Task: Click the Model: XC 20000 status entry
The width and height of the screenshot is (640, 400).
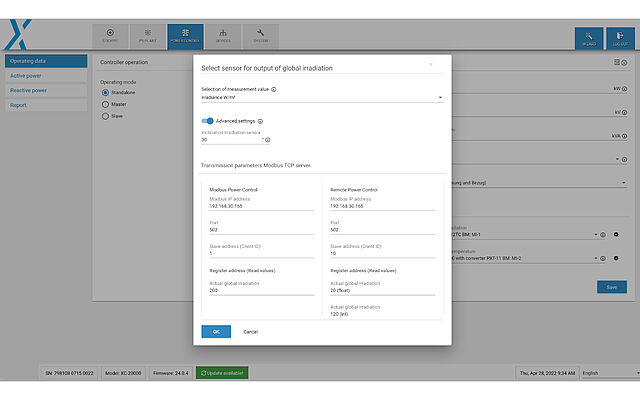Action: (123, 373)
